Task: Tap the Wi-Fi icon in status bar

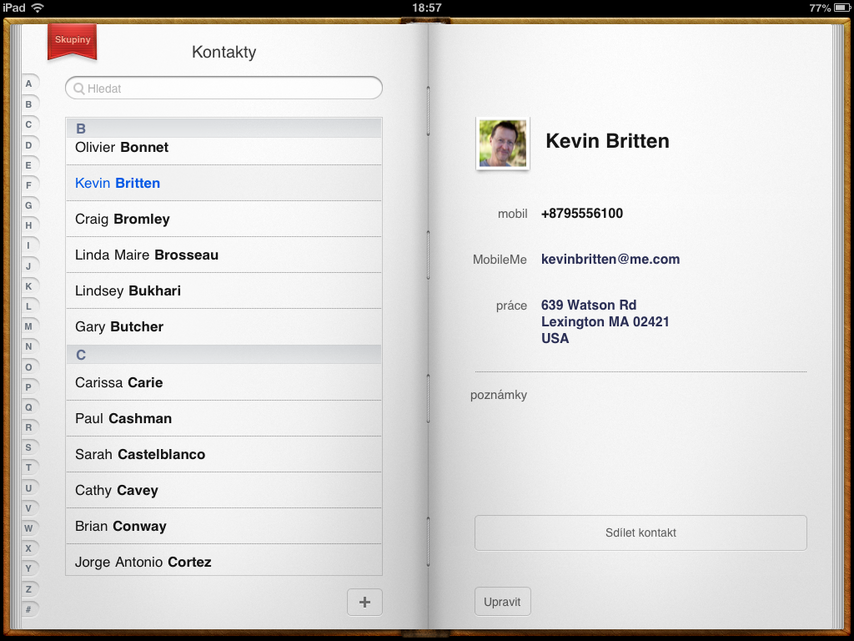Action: pos(37,7)
